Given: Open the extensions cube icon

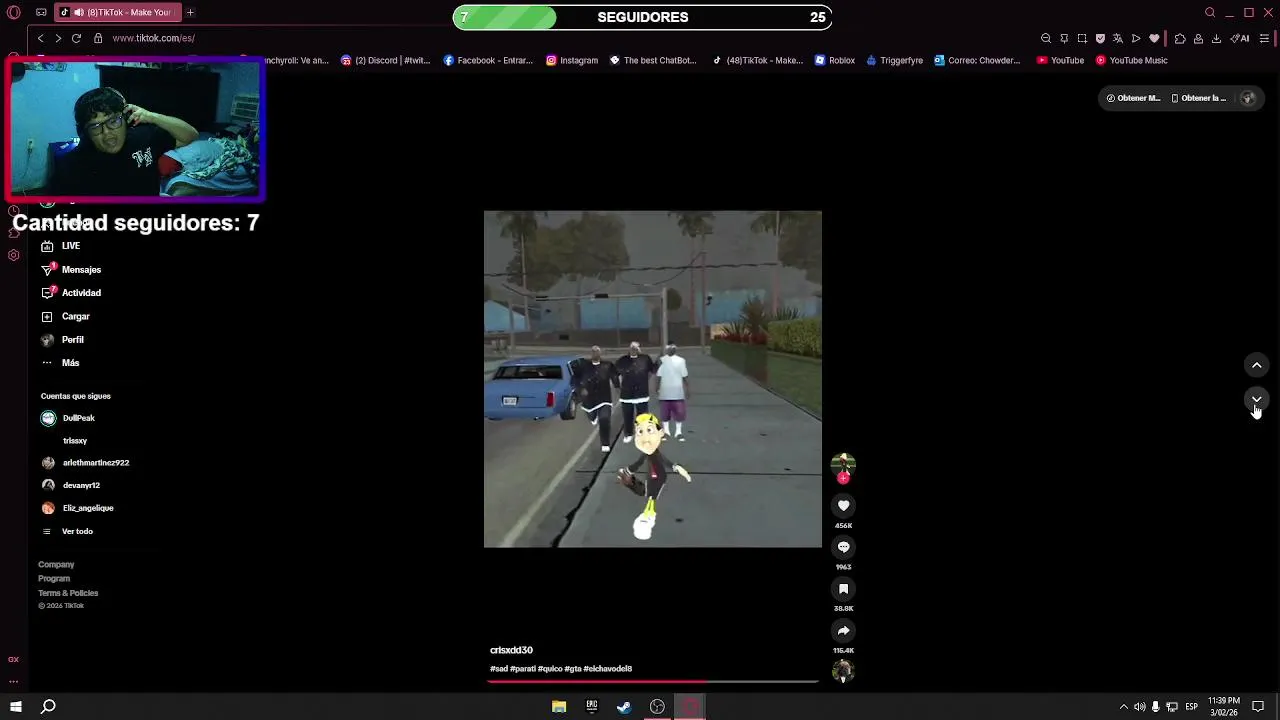Looking at the screenshot, I should [x=1180, y=38].
